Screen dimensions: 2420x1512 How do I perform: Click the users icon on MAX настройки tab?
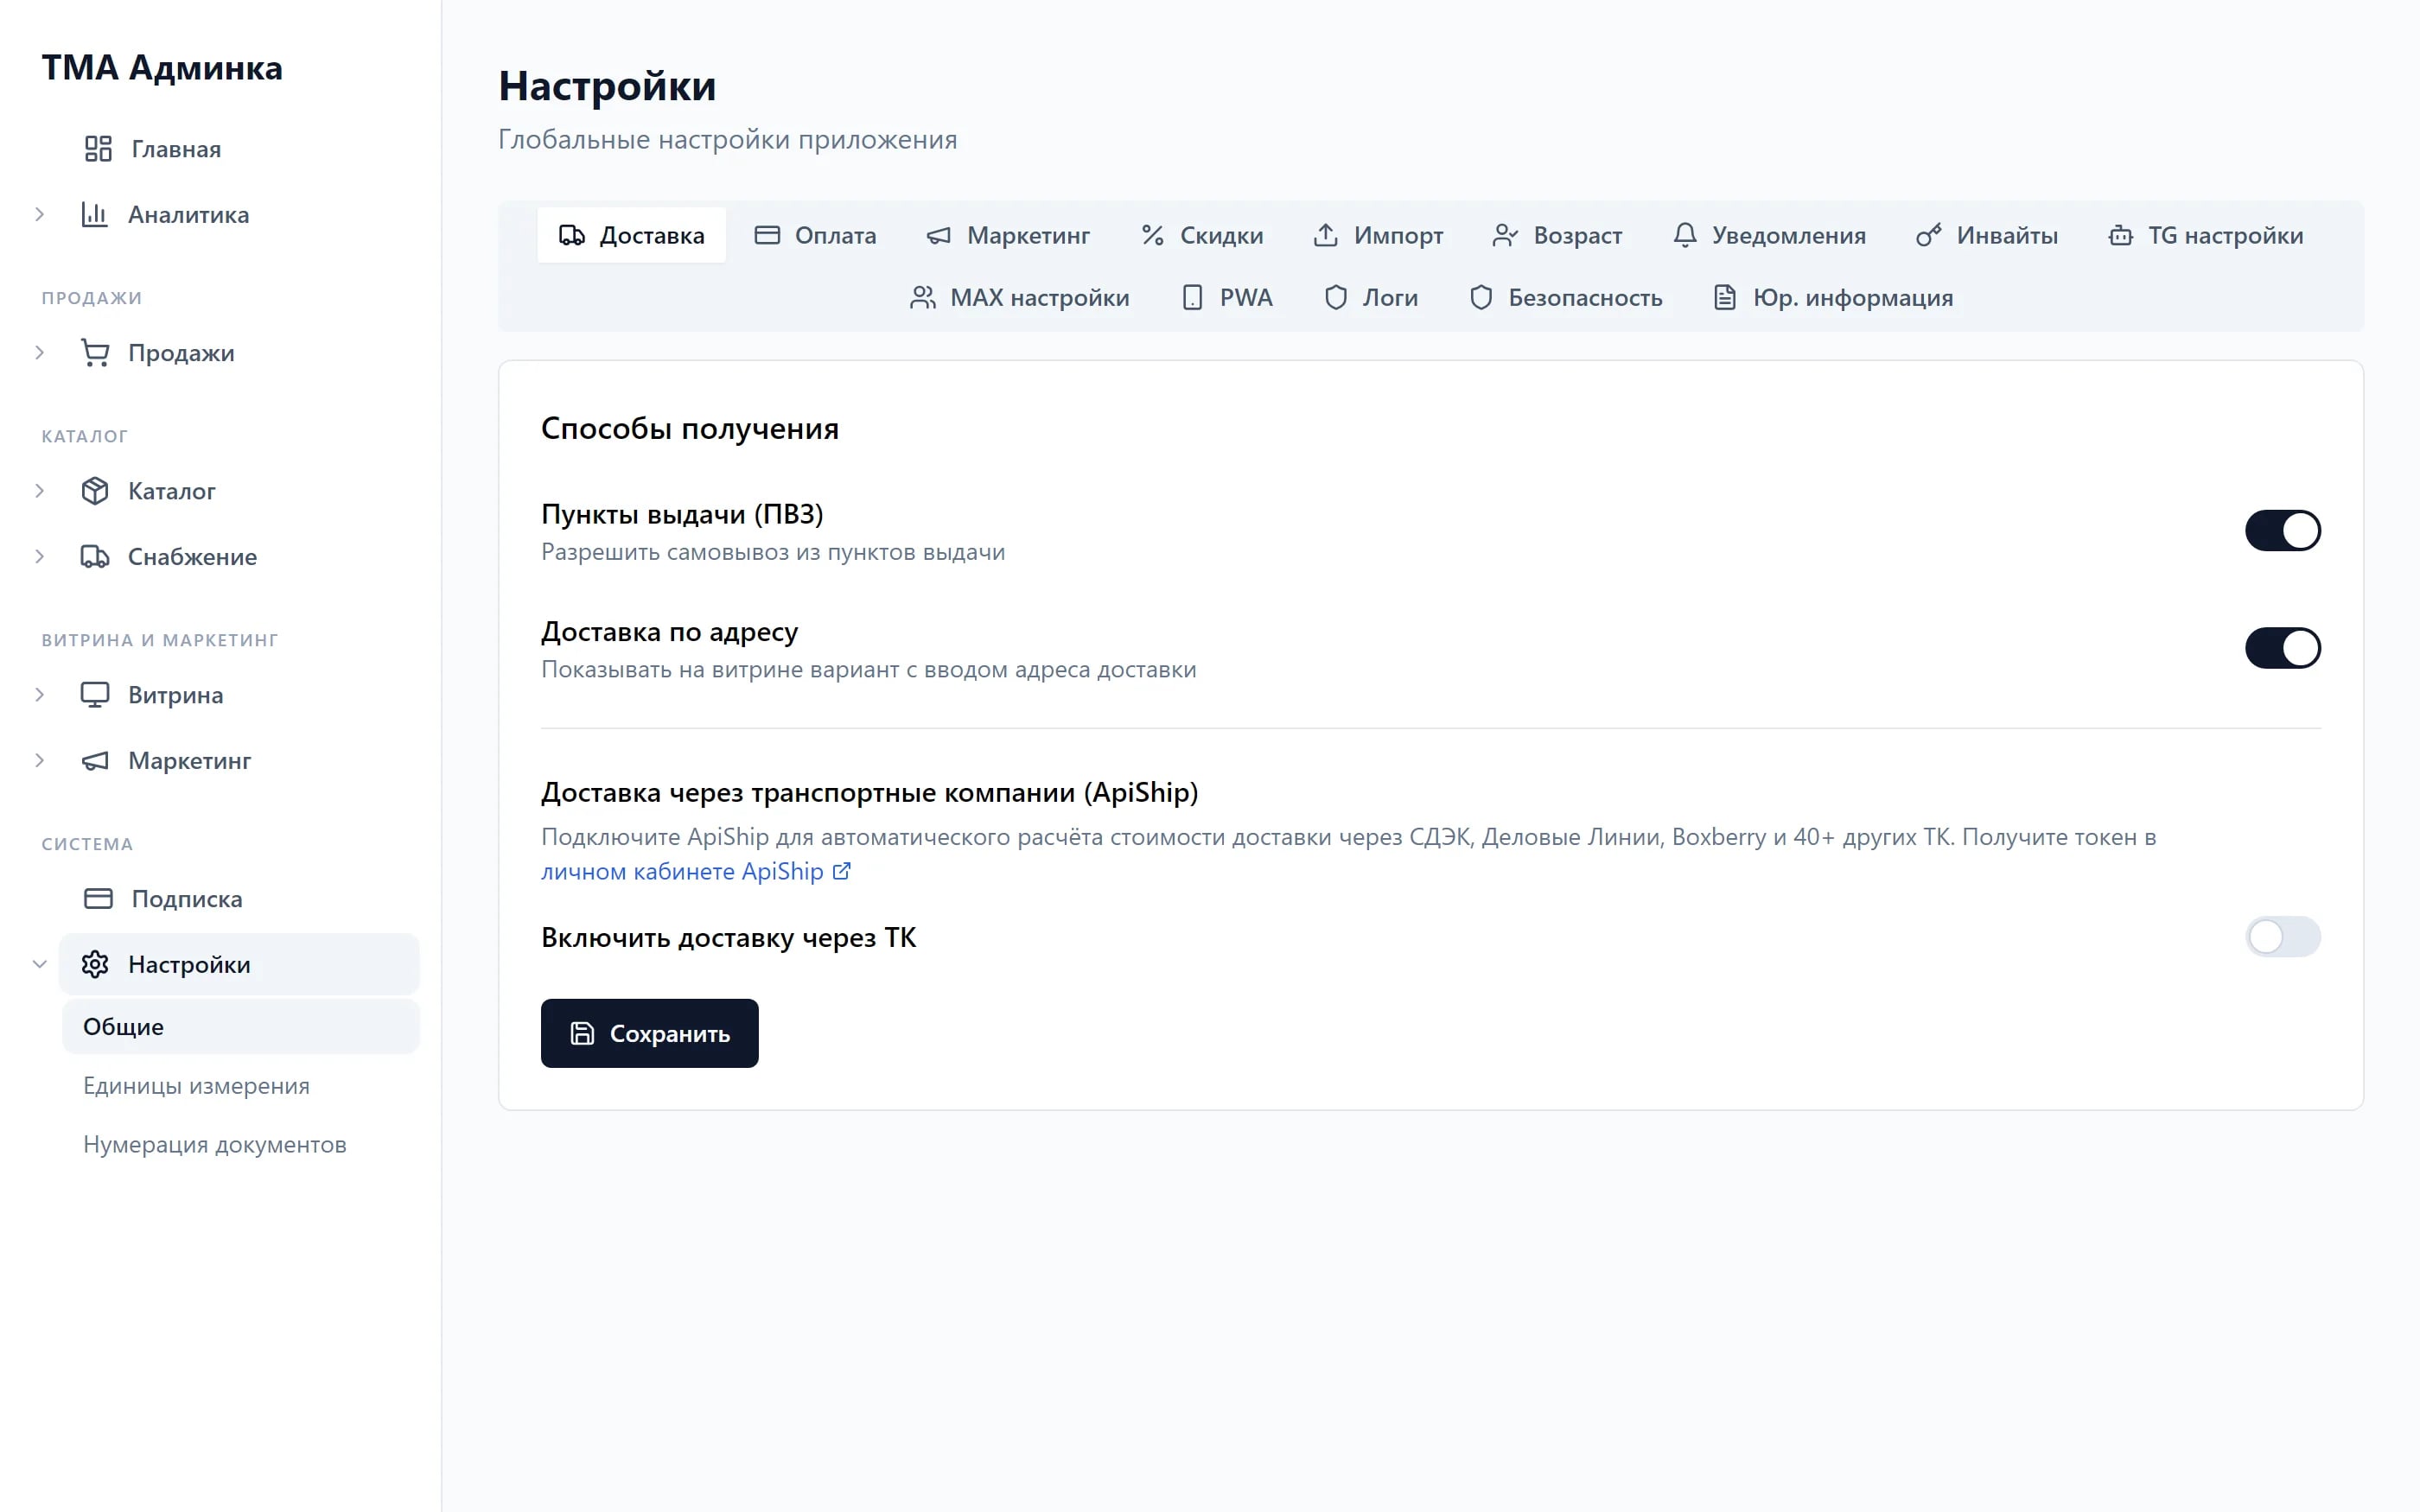point(923,298)
